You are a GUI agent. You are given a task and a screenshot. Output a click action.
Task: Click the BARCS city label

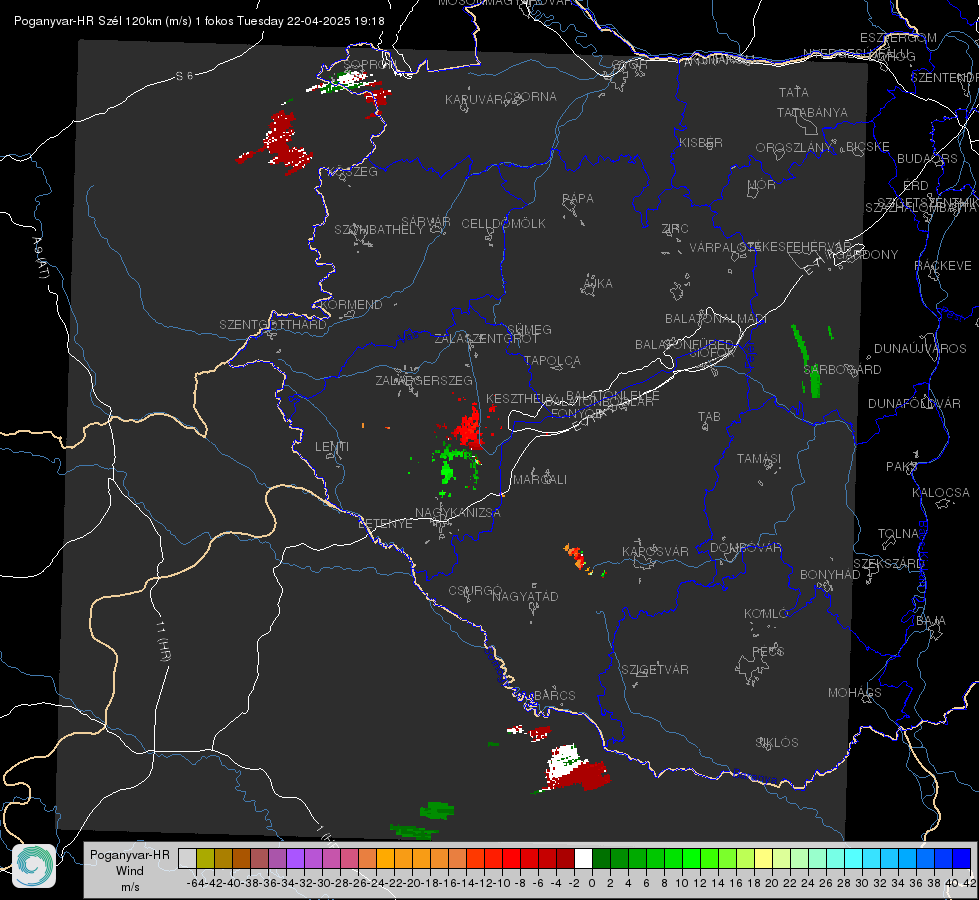click(x=554, y=695)
